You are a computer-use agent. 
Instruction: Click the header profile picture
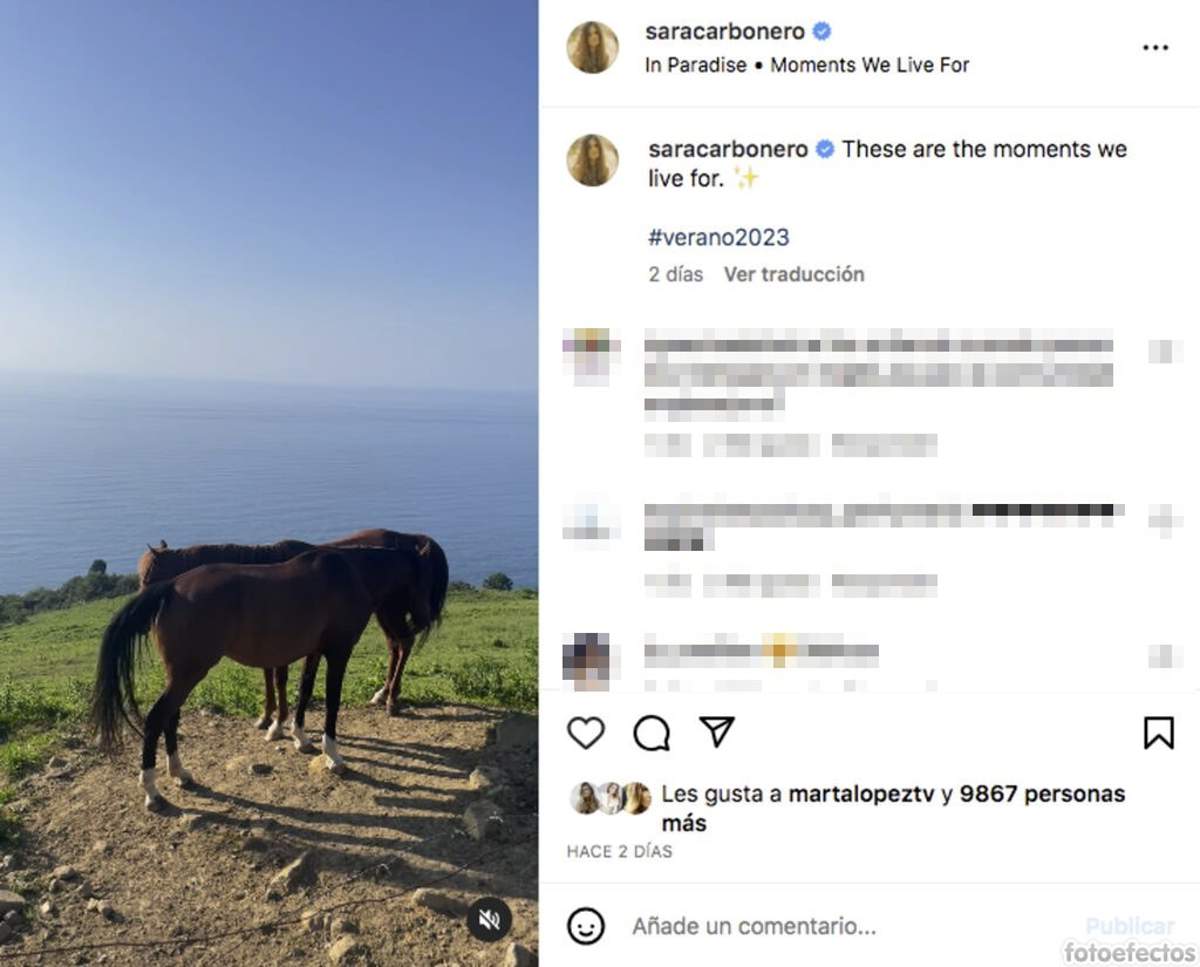593,47
